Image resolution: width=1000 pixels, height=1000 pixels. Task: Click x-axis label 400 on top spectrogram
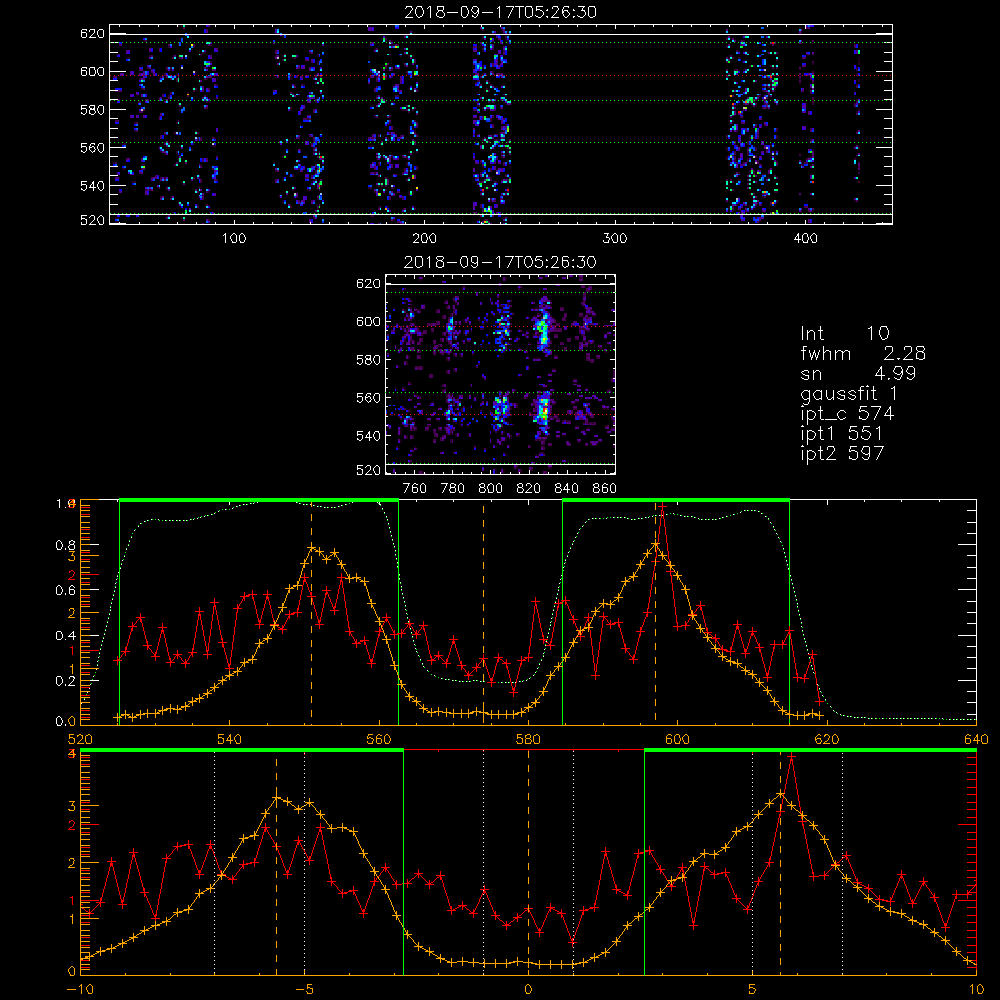(805, 239)
